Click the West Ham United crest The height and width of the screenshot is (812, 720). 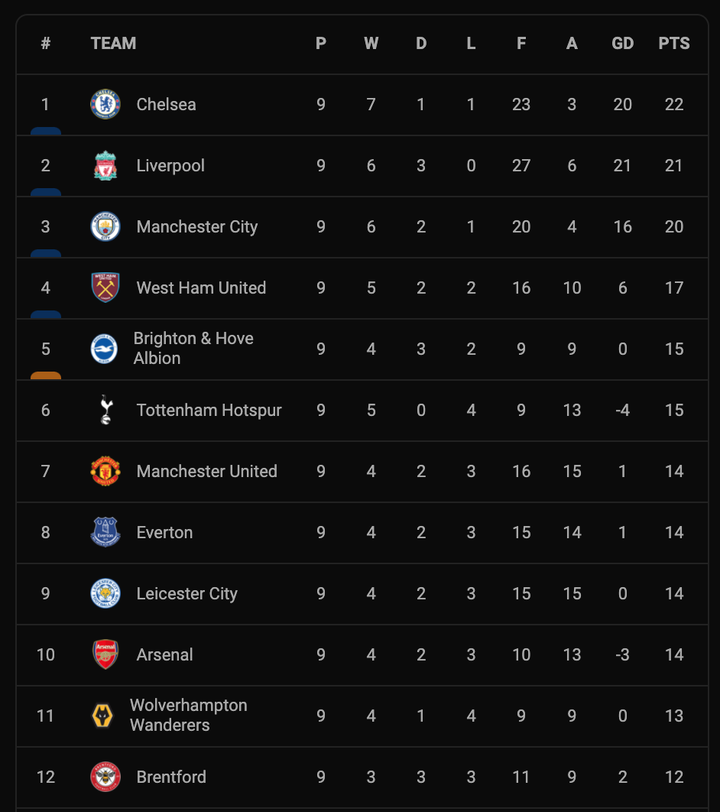(x=105, y=288)
